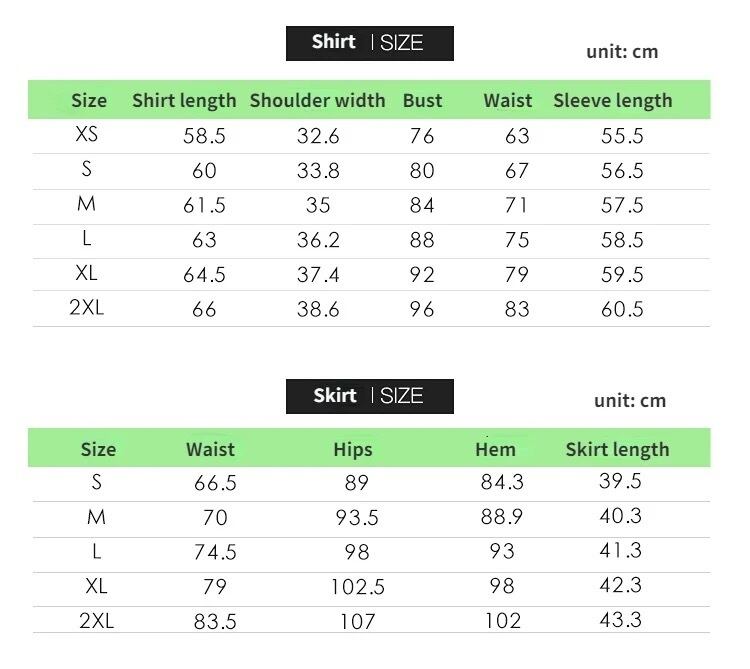Select the 61.5 shirt length value
Screen dimensions: 750x669
[204, 206]
